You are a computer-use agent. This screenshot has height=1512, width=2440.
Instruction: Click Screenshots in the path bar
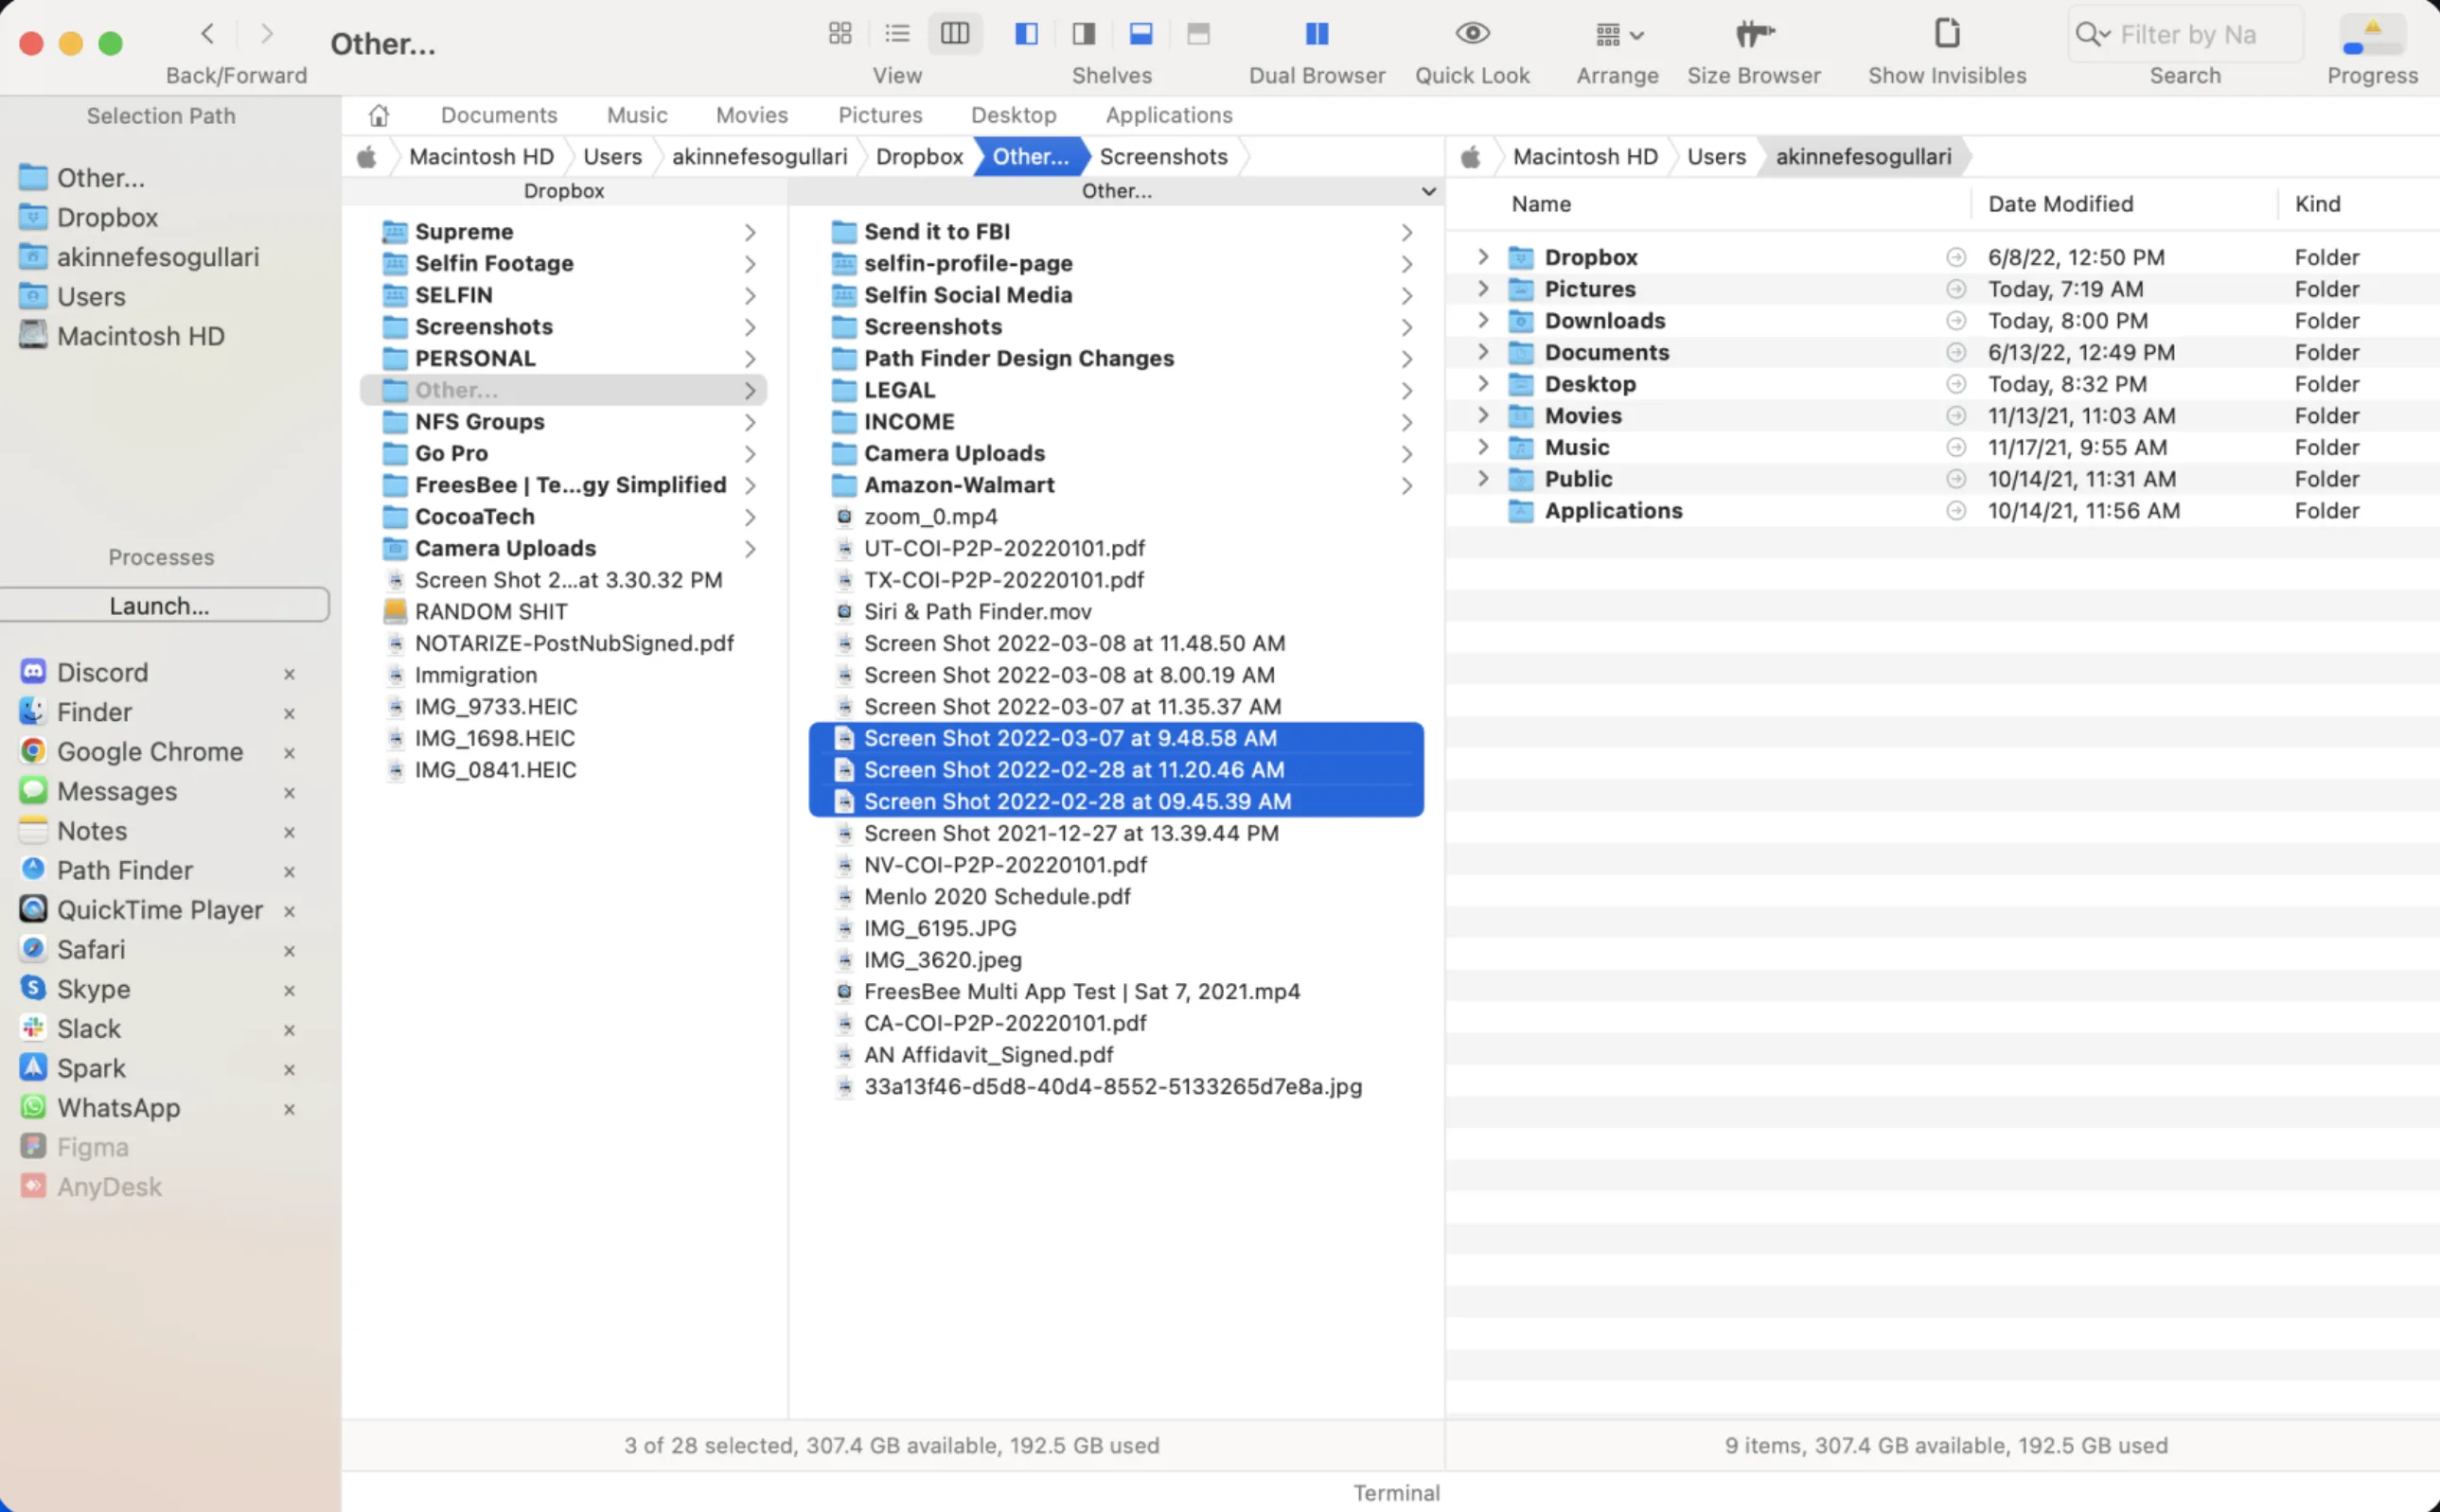tap(1162, 157)
